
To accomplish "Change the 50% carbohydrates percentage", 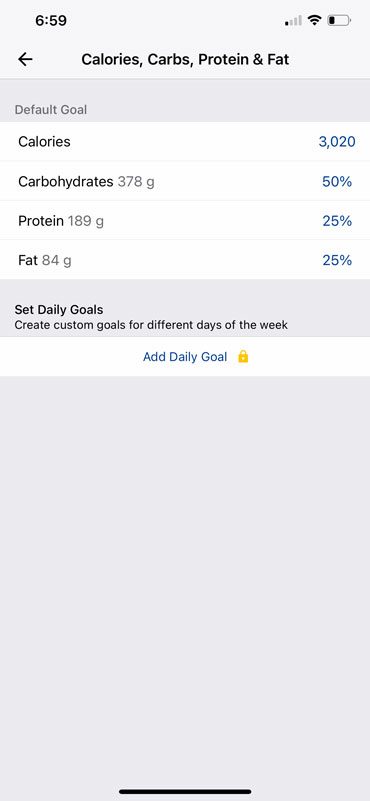I will (337, 181).
